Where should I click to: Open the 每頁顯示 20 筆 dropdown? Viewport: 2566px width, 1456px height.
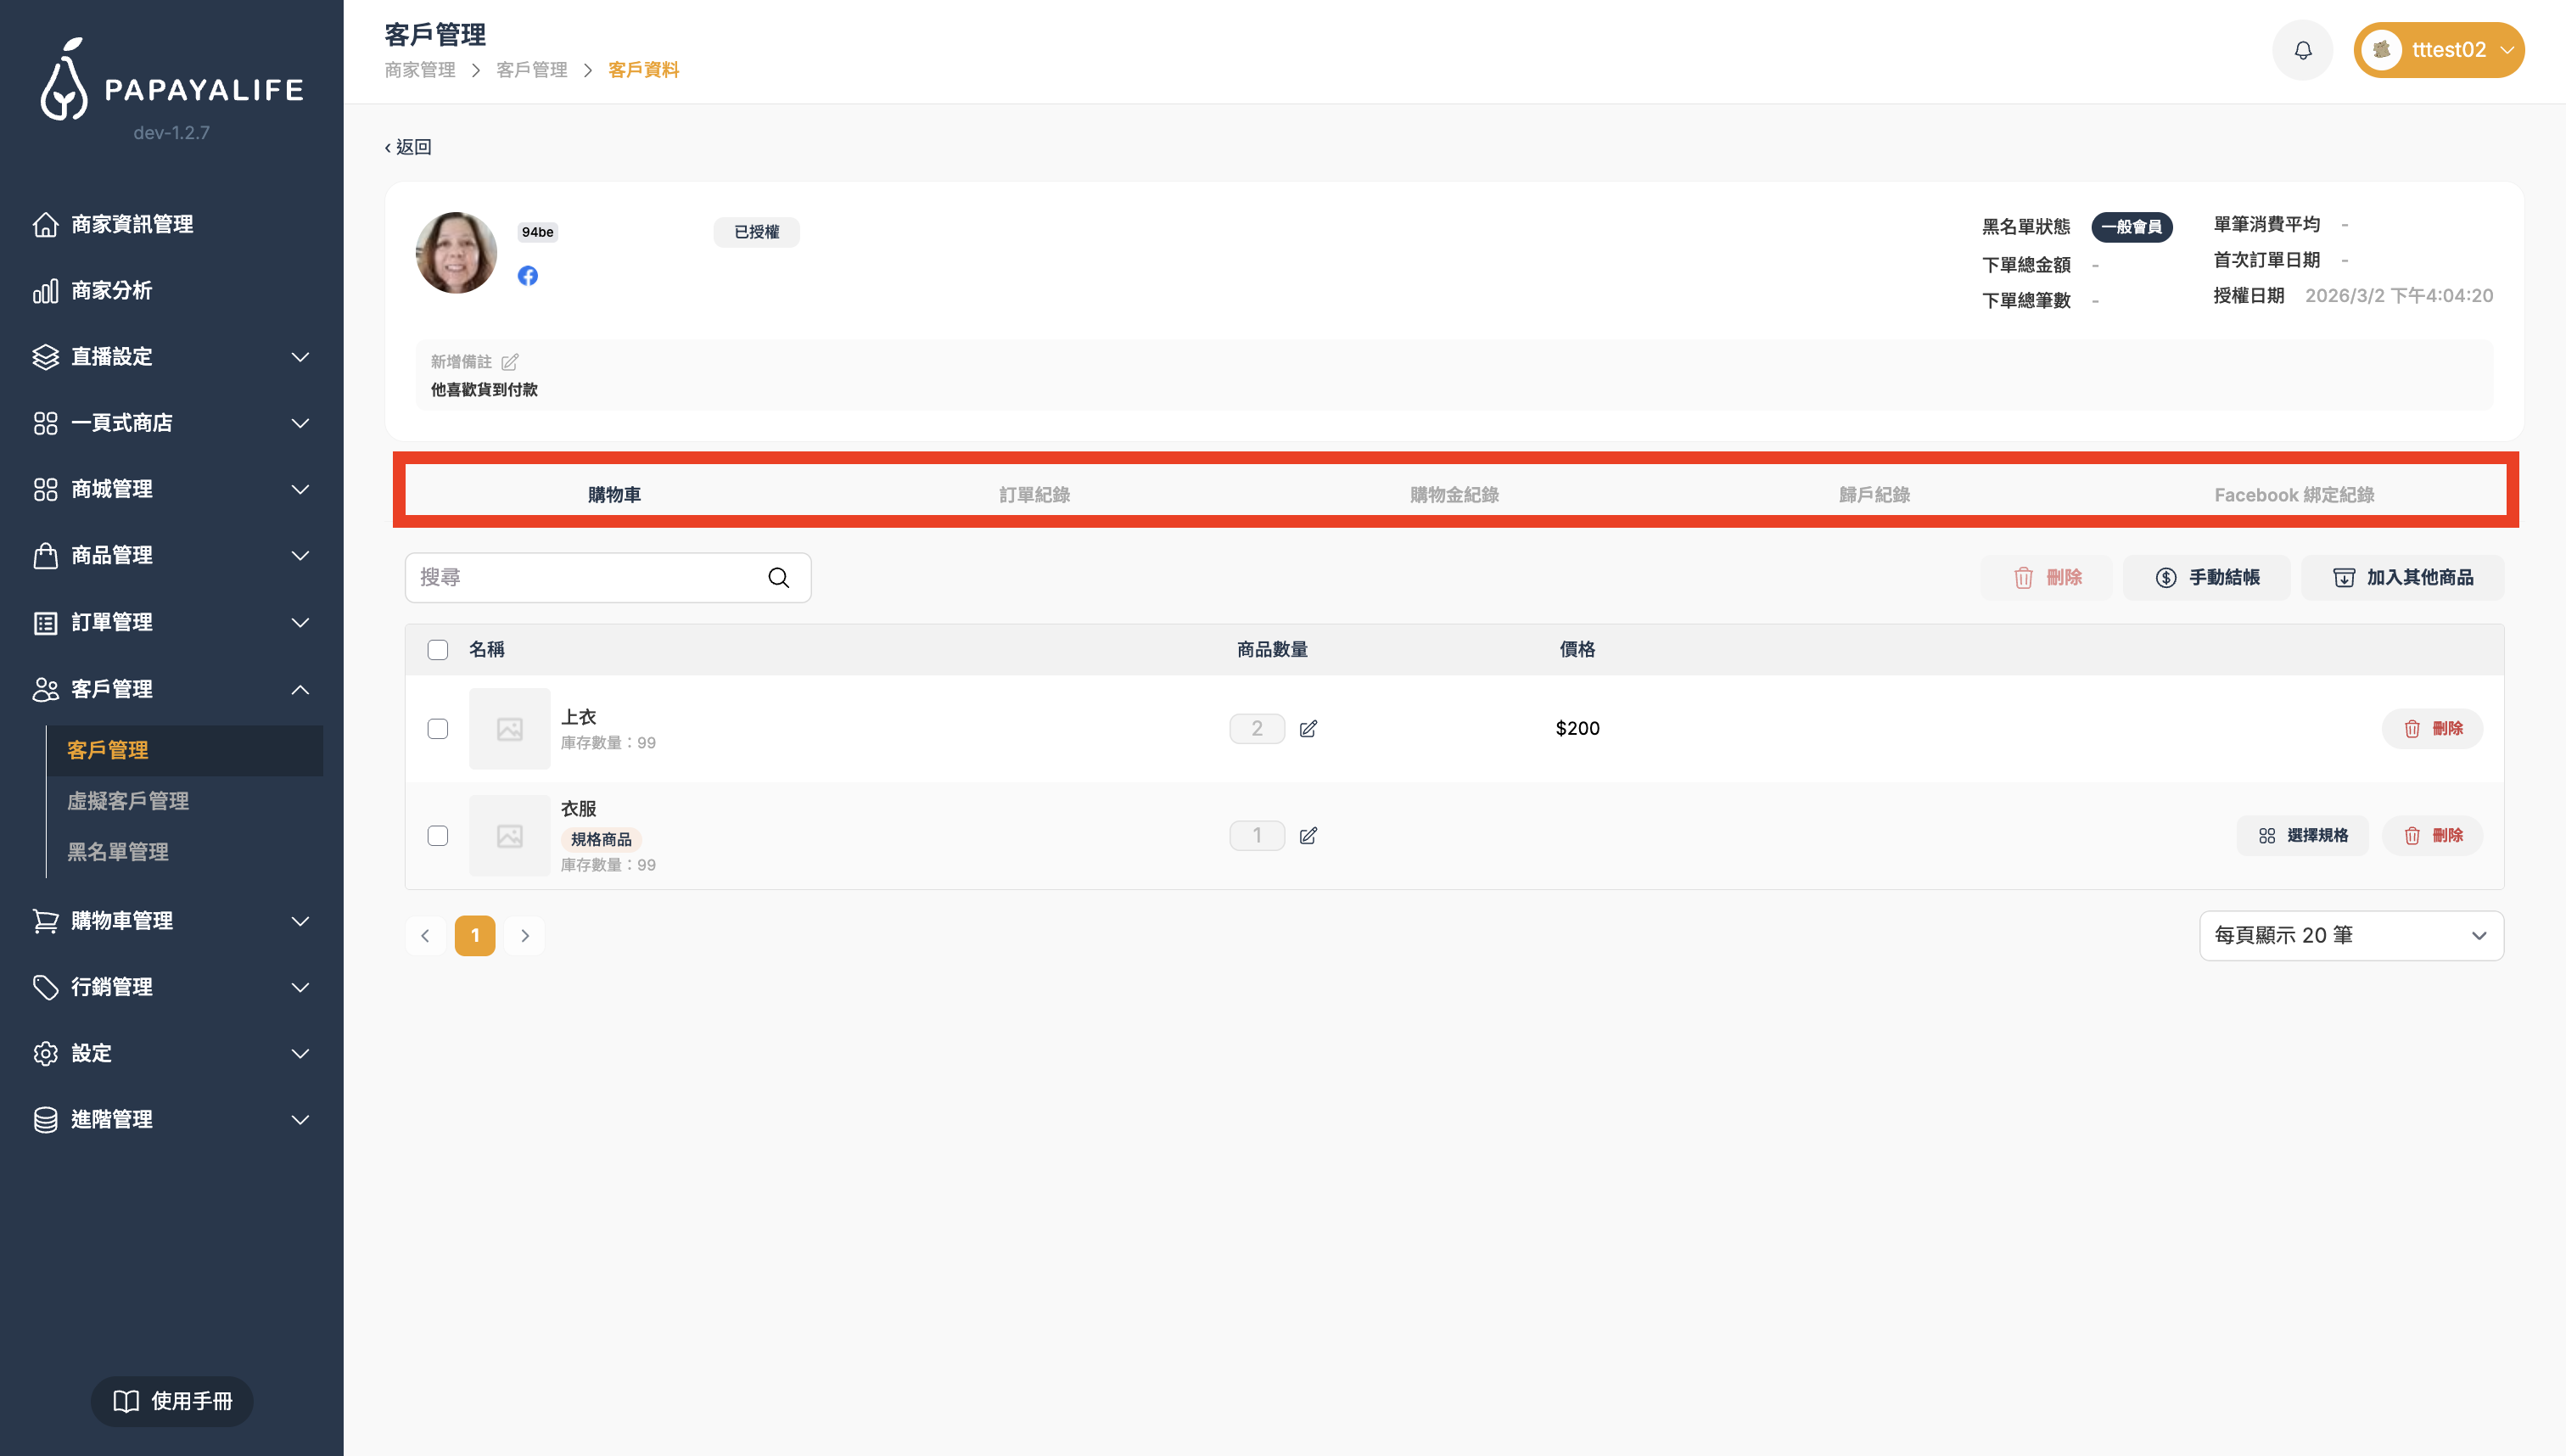click(2350, 936)
